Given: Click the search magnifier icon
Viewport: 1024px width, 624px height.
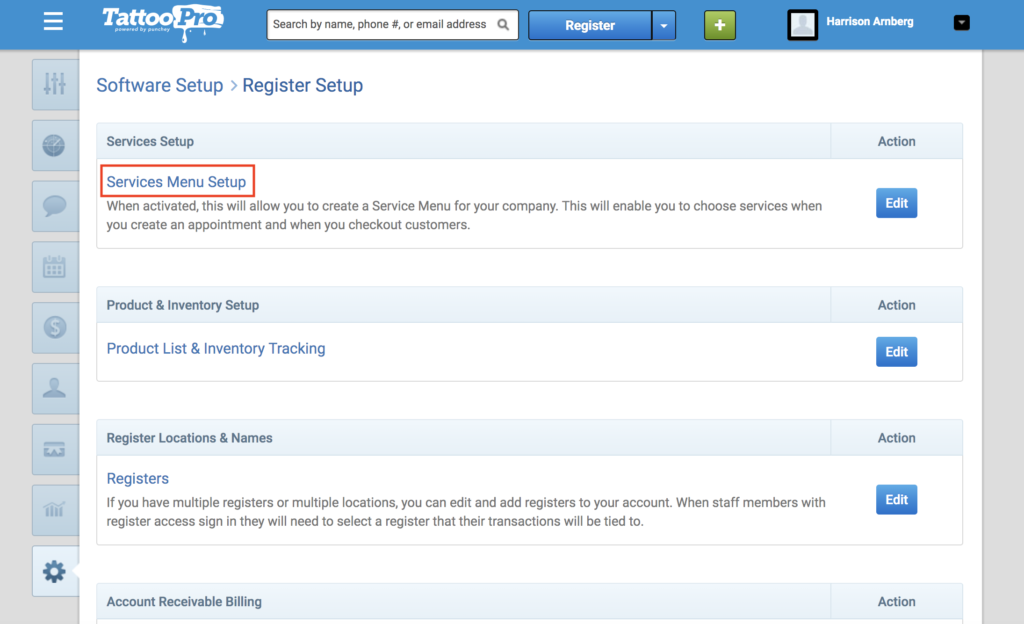Looking at the screenshot, I should click(x=503, y=25).
